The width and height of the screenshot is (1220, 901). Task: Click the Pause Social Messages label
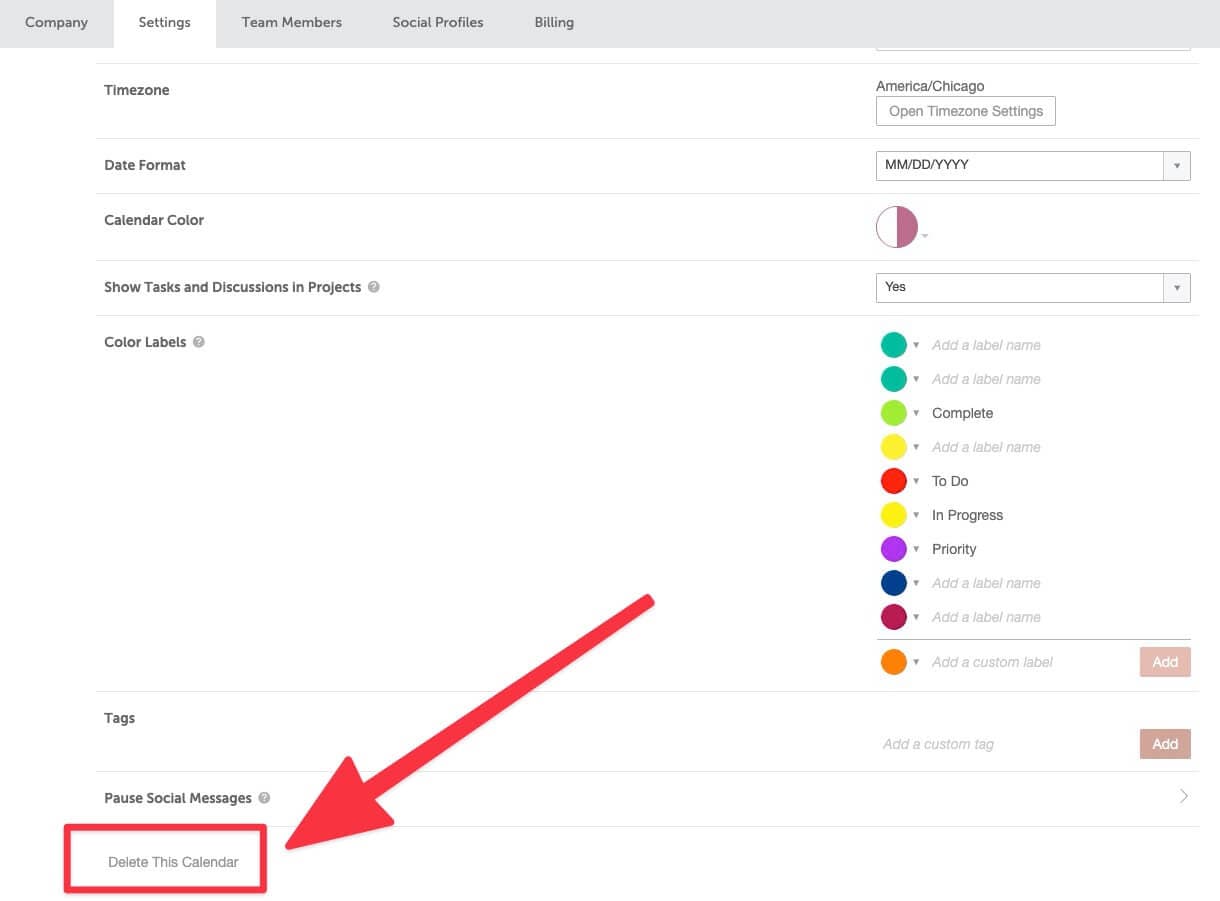(178, 798)
